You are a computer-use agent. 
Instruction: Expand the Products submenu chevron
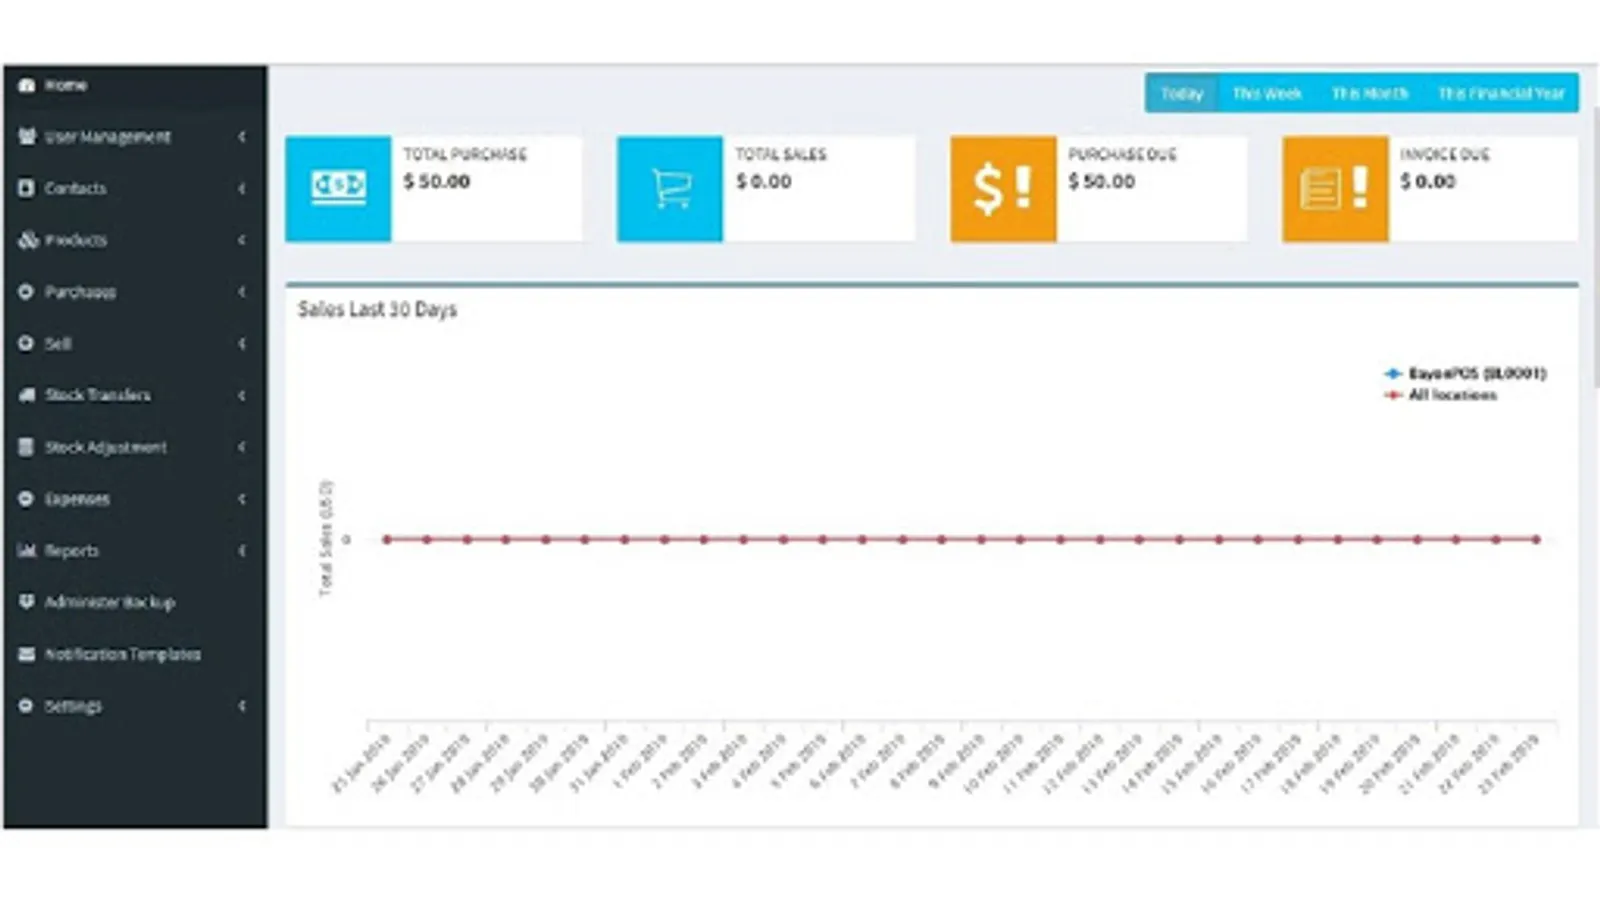point(242,240)
